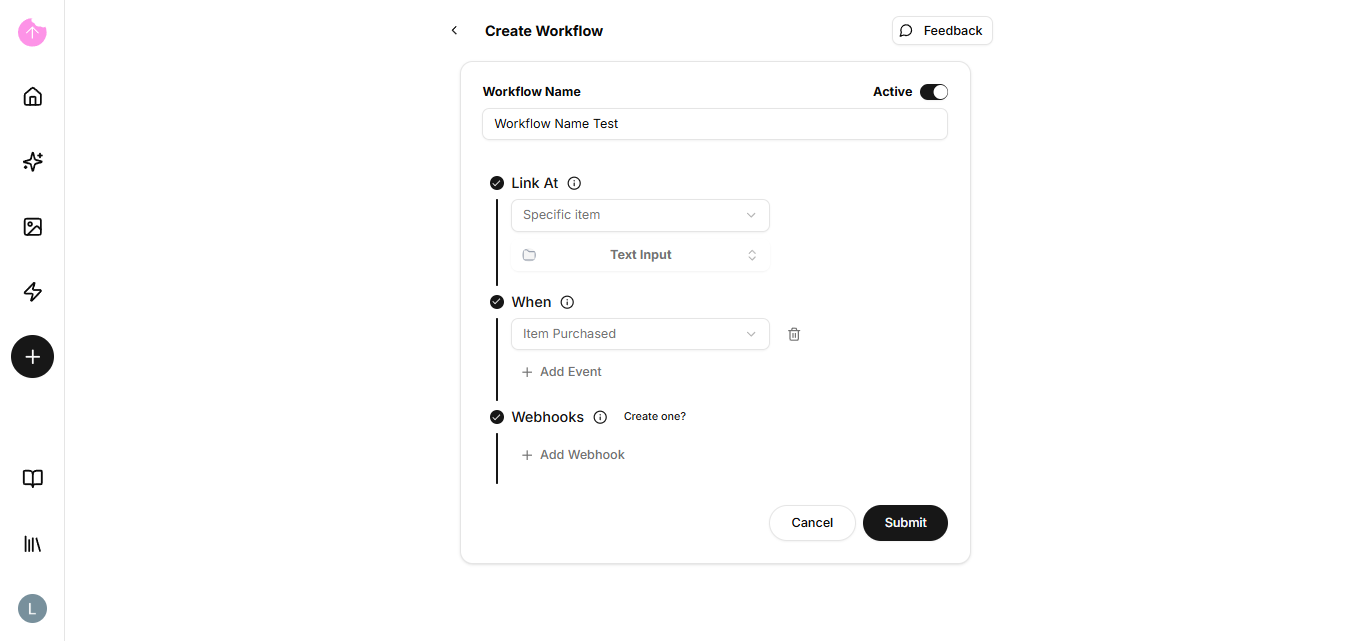Expand the Specific item dropdown
Viewport: 1366px width, 641px height.
coord(640,215)
